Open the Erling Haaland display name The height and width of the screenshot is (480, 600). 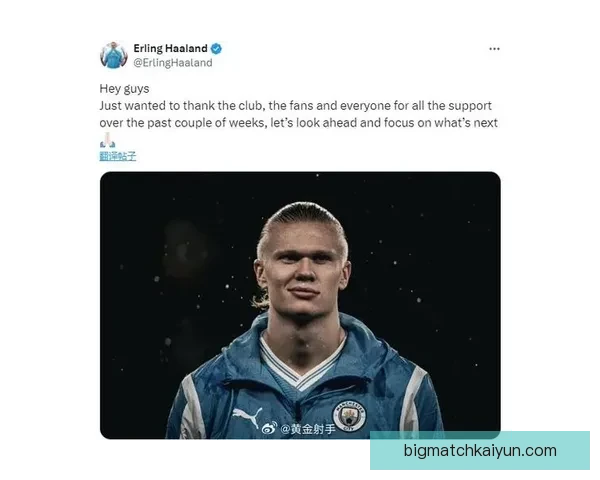pos(170,49)
